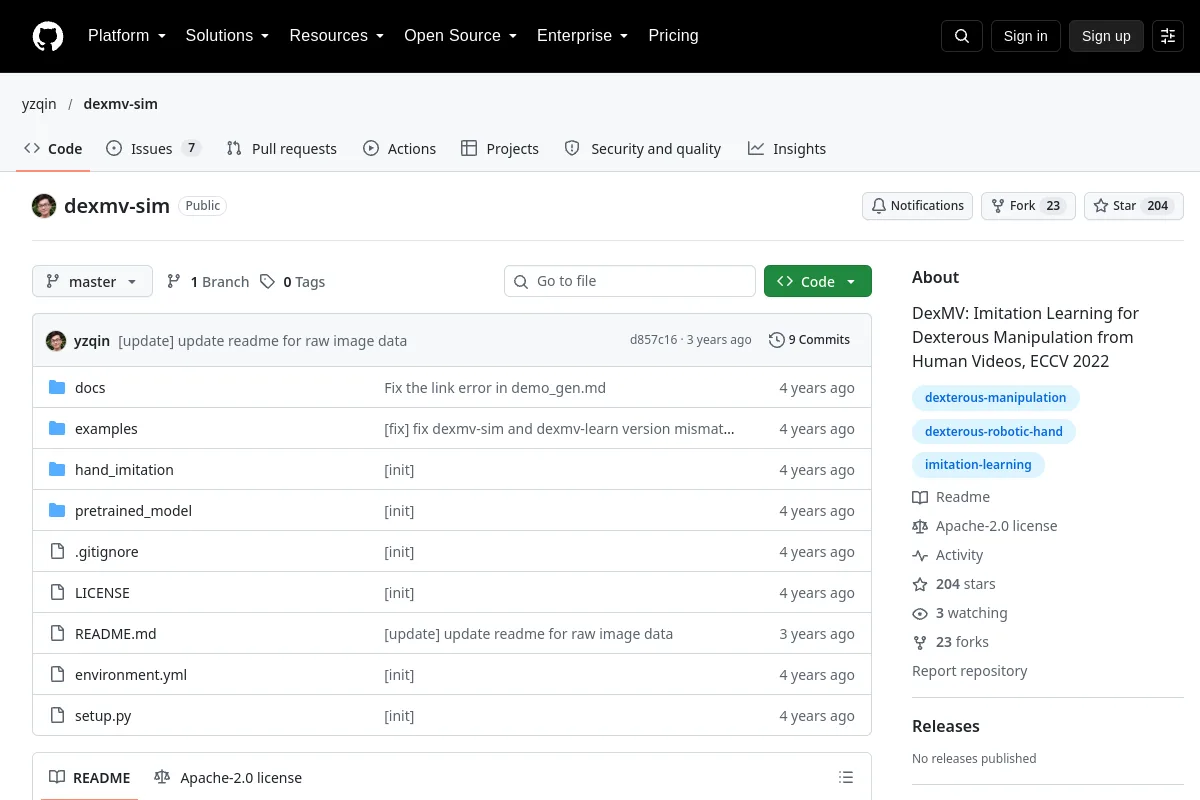Click the yzqin avatar in latest commit row

pos(56,340)
